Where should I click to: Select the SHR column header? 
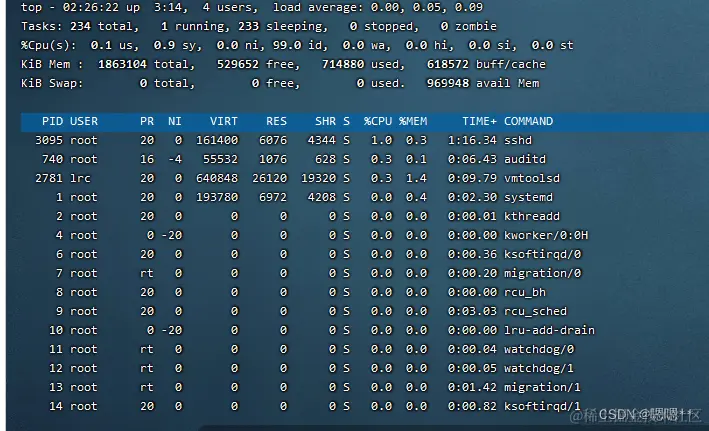(326, 121)
